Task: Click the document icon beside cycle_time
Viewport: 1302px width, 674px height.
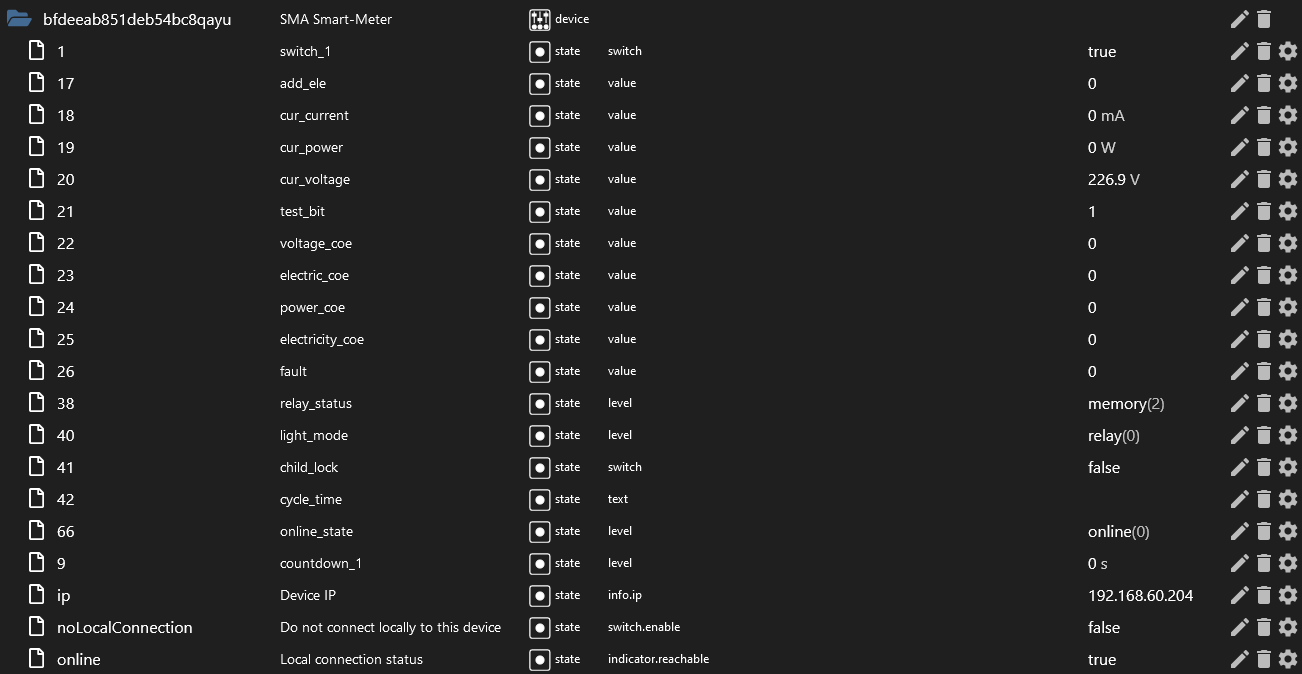Action: (36, 499)
